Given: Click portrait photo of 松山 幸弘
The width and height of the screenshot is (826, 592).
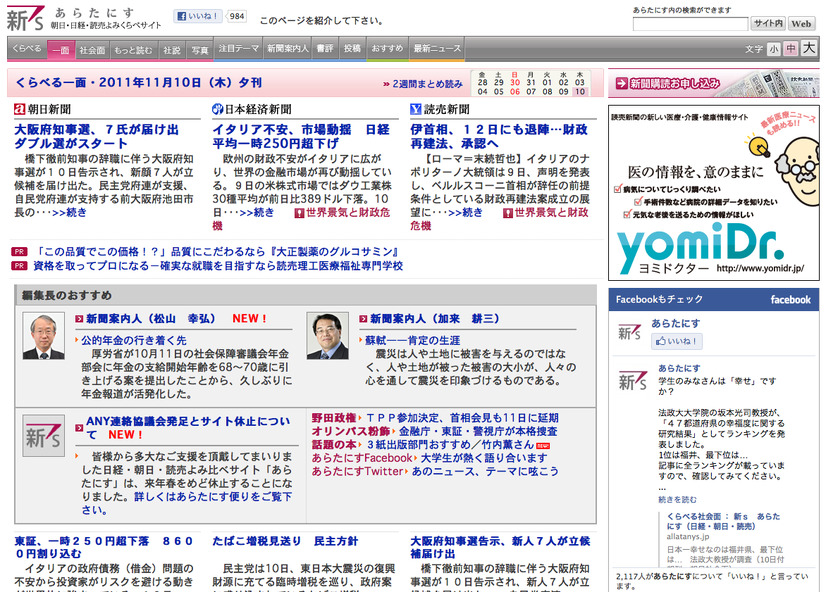Looking at the screenshot, I should pyautogui.click(x=44, y=336).
